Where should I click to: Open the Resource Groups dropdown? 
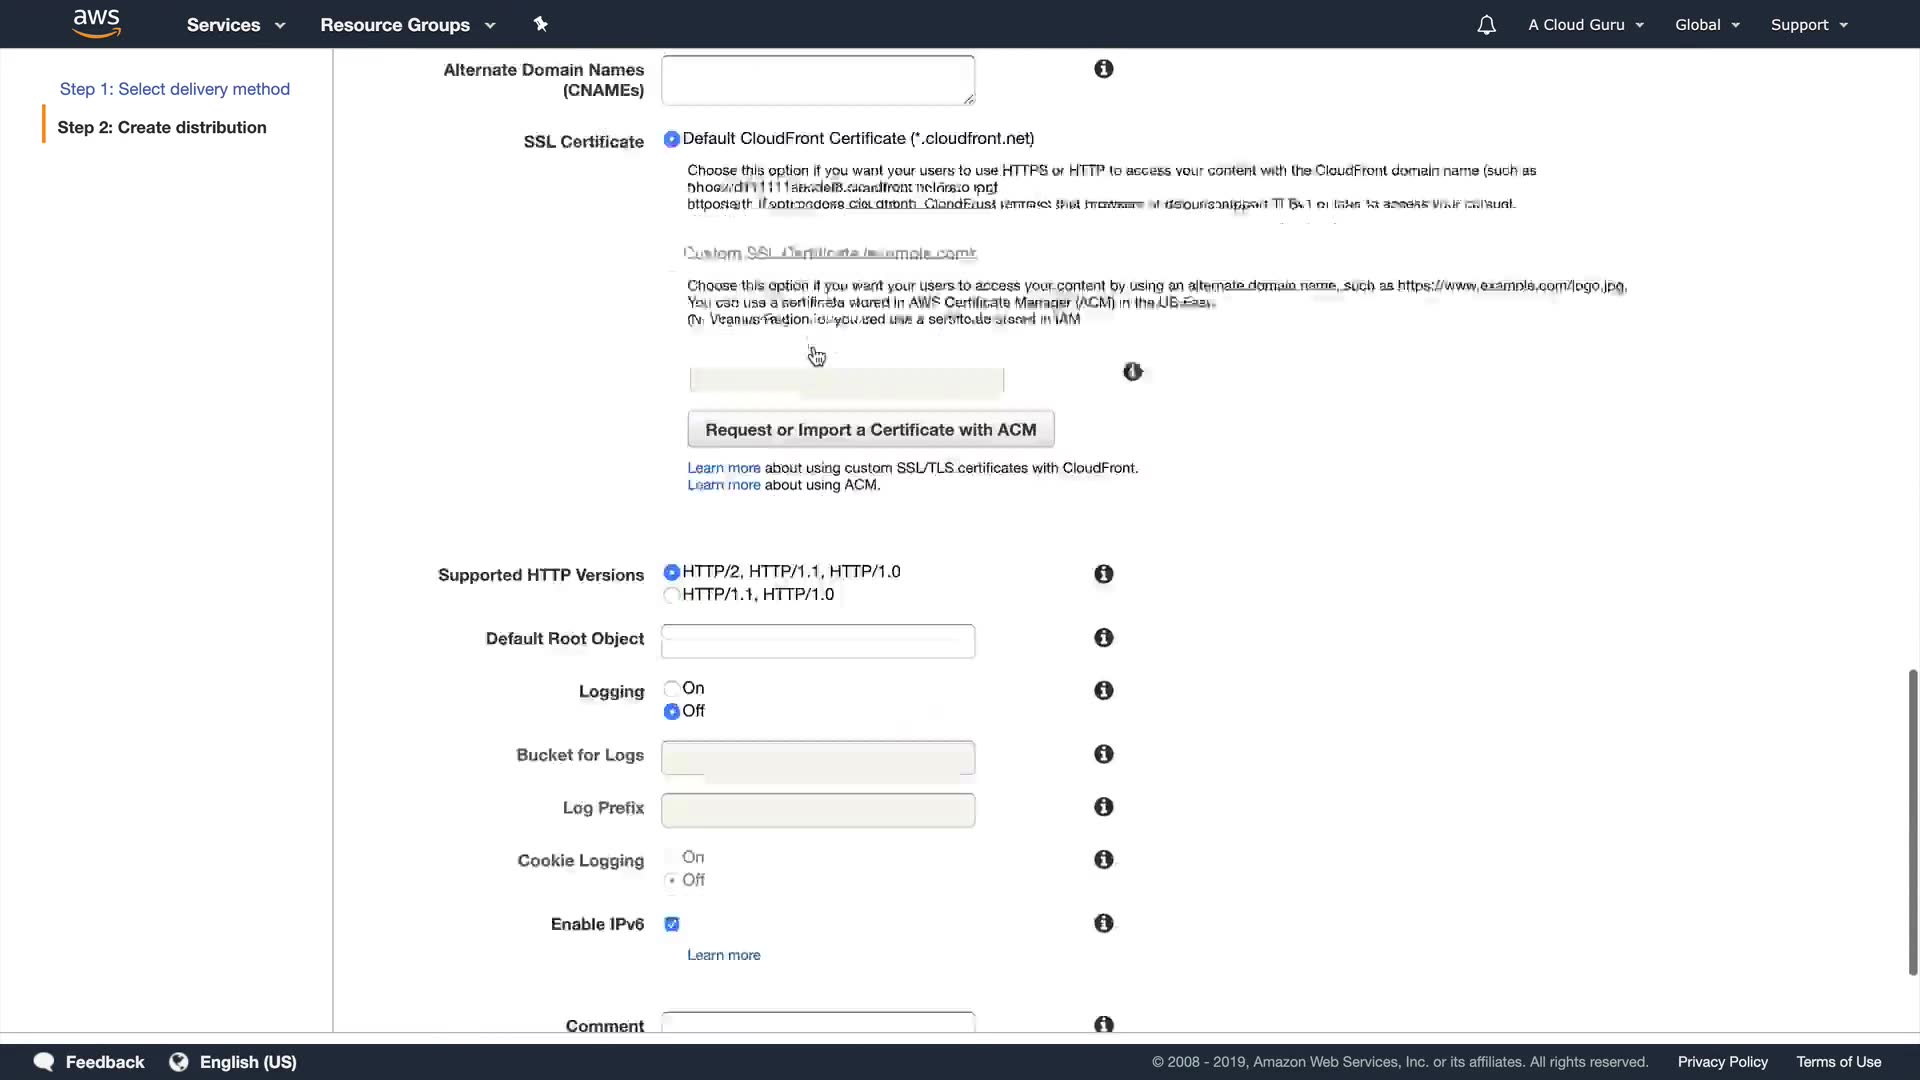click(407, 25)
